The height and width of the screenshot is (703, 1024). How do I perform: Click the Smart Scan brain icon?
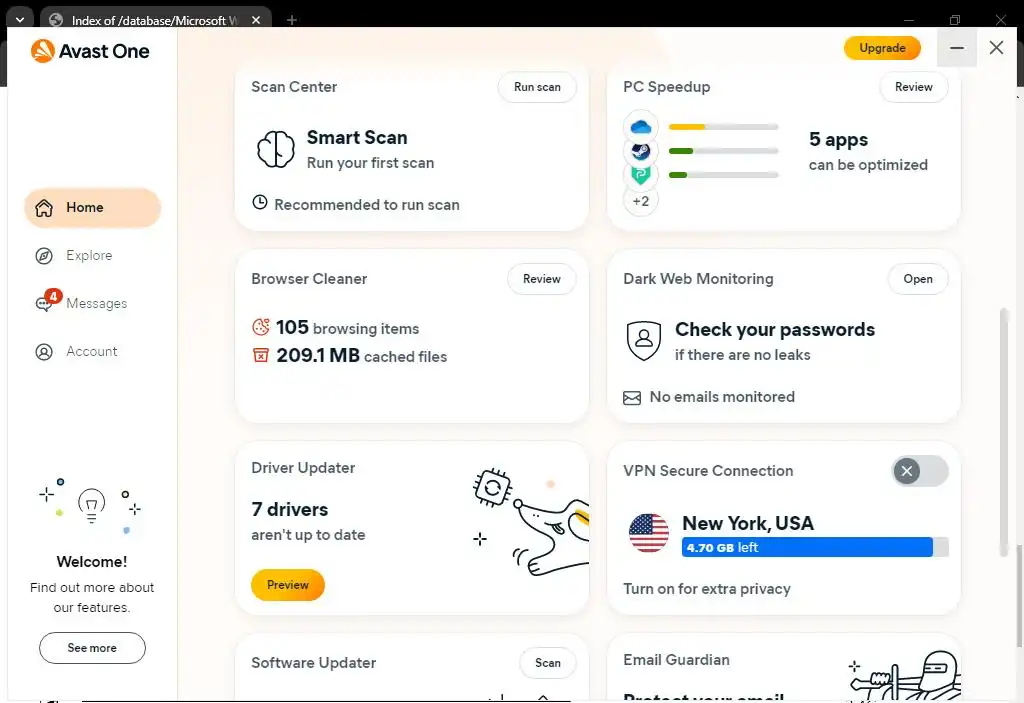pos(276,149)
